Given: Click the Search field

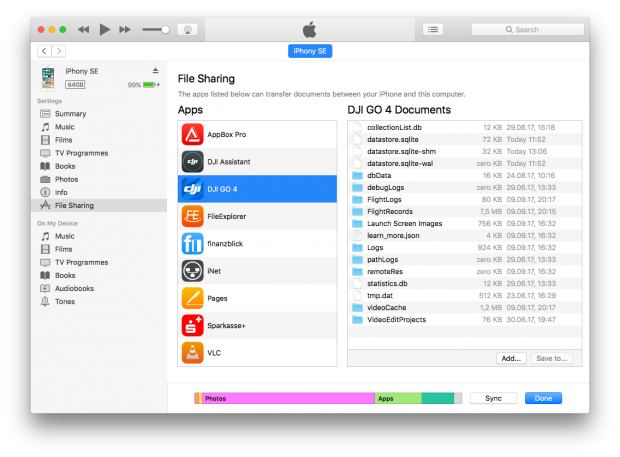Looking at the screenshot, I should click(527, 29).
